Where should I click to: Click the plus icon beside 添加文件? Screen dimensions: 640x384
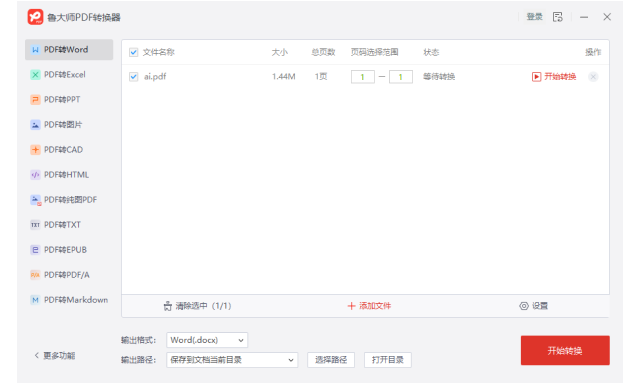point(351,306)
